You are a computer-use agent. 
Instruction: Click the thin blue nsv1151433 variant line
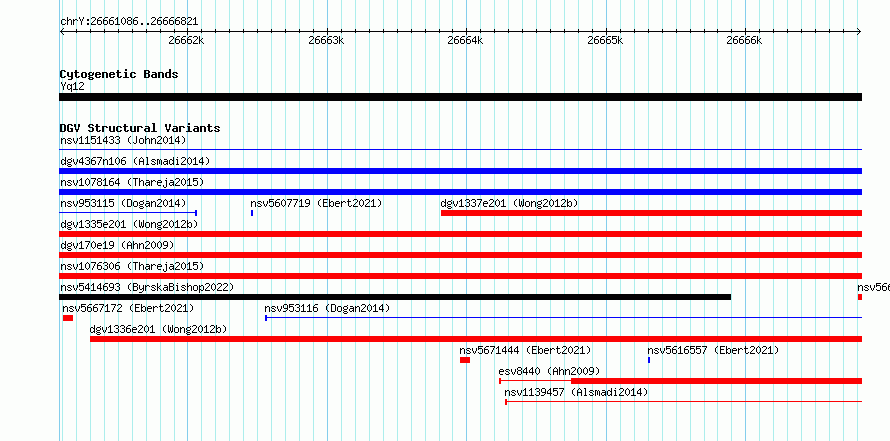460,150
